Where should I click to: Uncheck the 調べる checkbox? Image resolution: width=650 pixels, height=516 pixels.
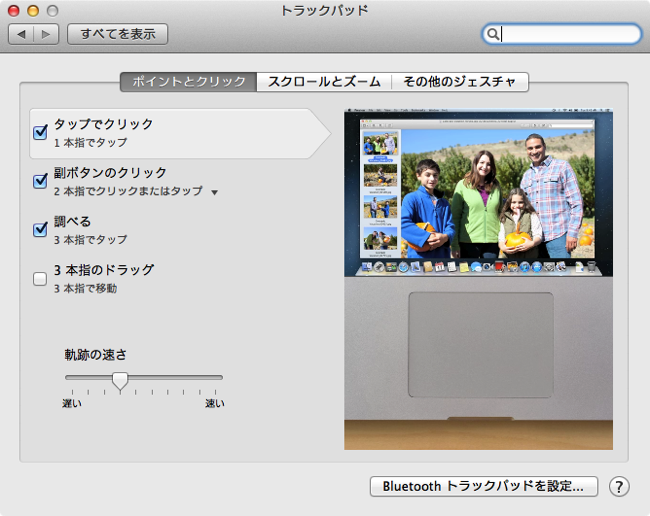point(40,230)
